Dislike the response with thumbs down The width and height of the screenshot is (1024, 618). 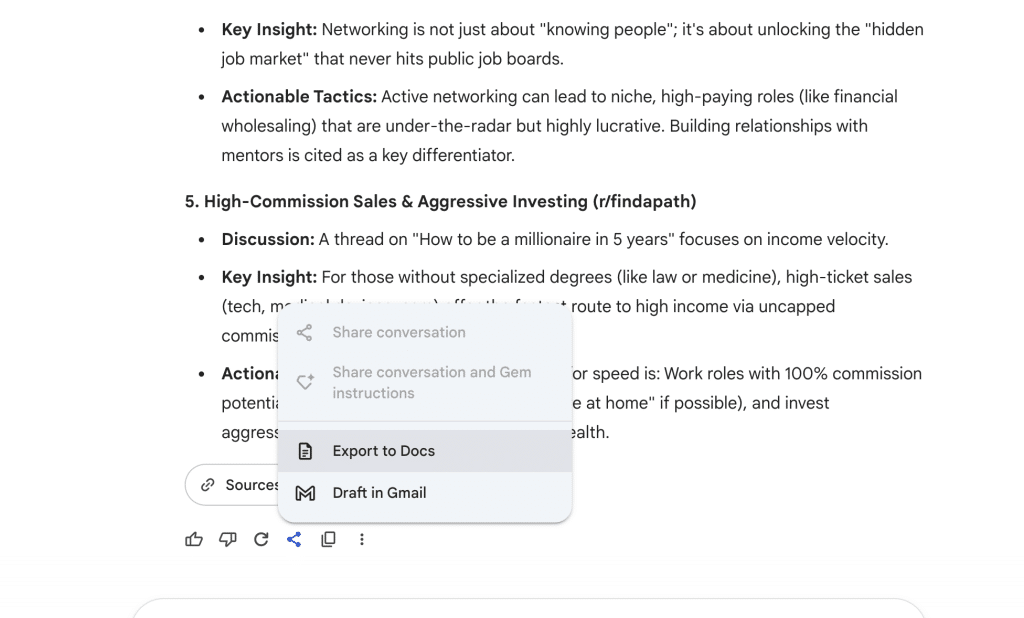tap(227, 539)
